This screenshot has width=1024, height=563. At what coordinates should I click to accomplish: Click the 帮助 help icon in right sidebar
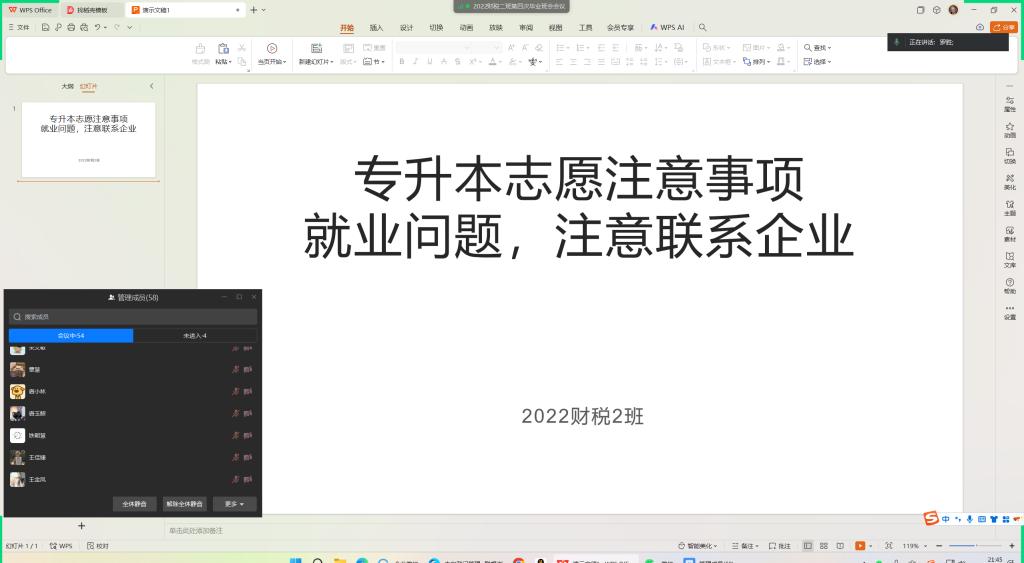tap(1009, 284)
